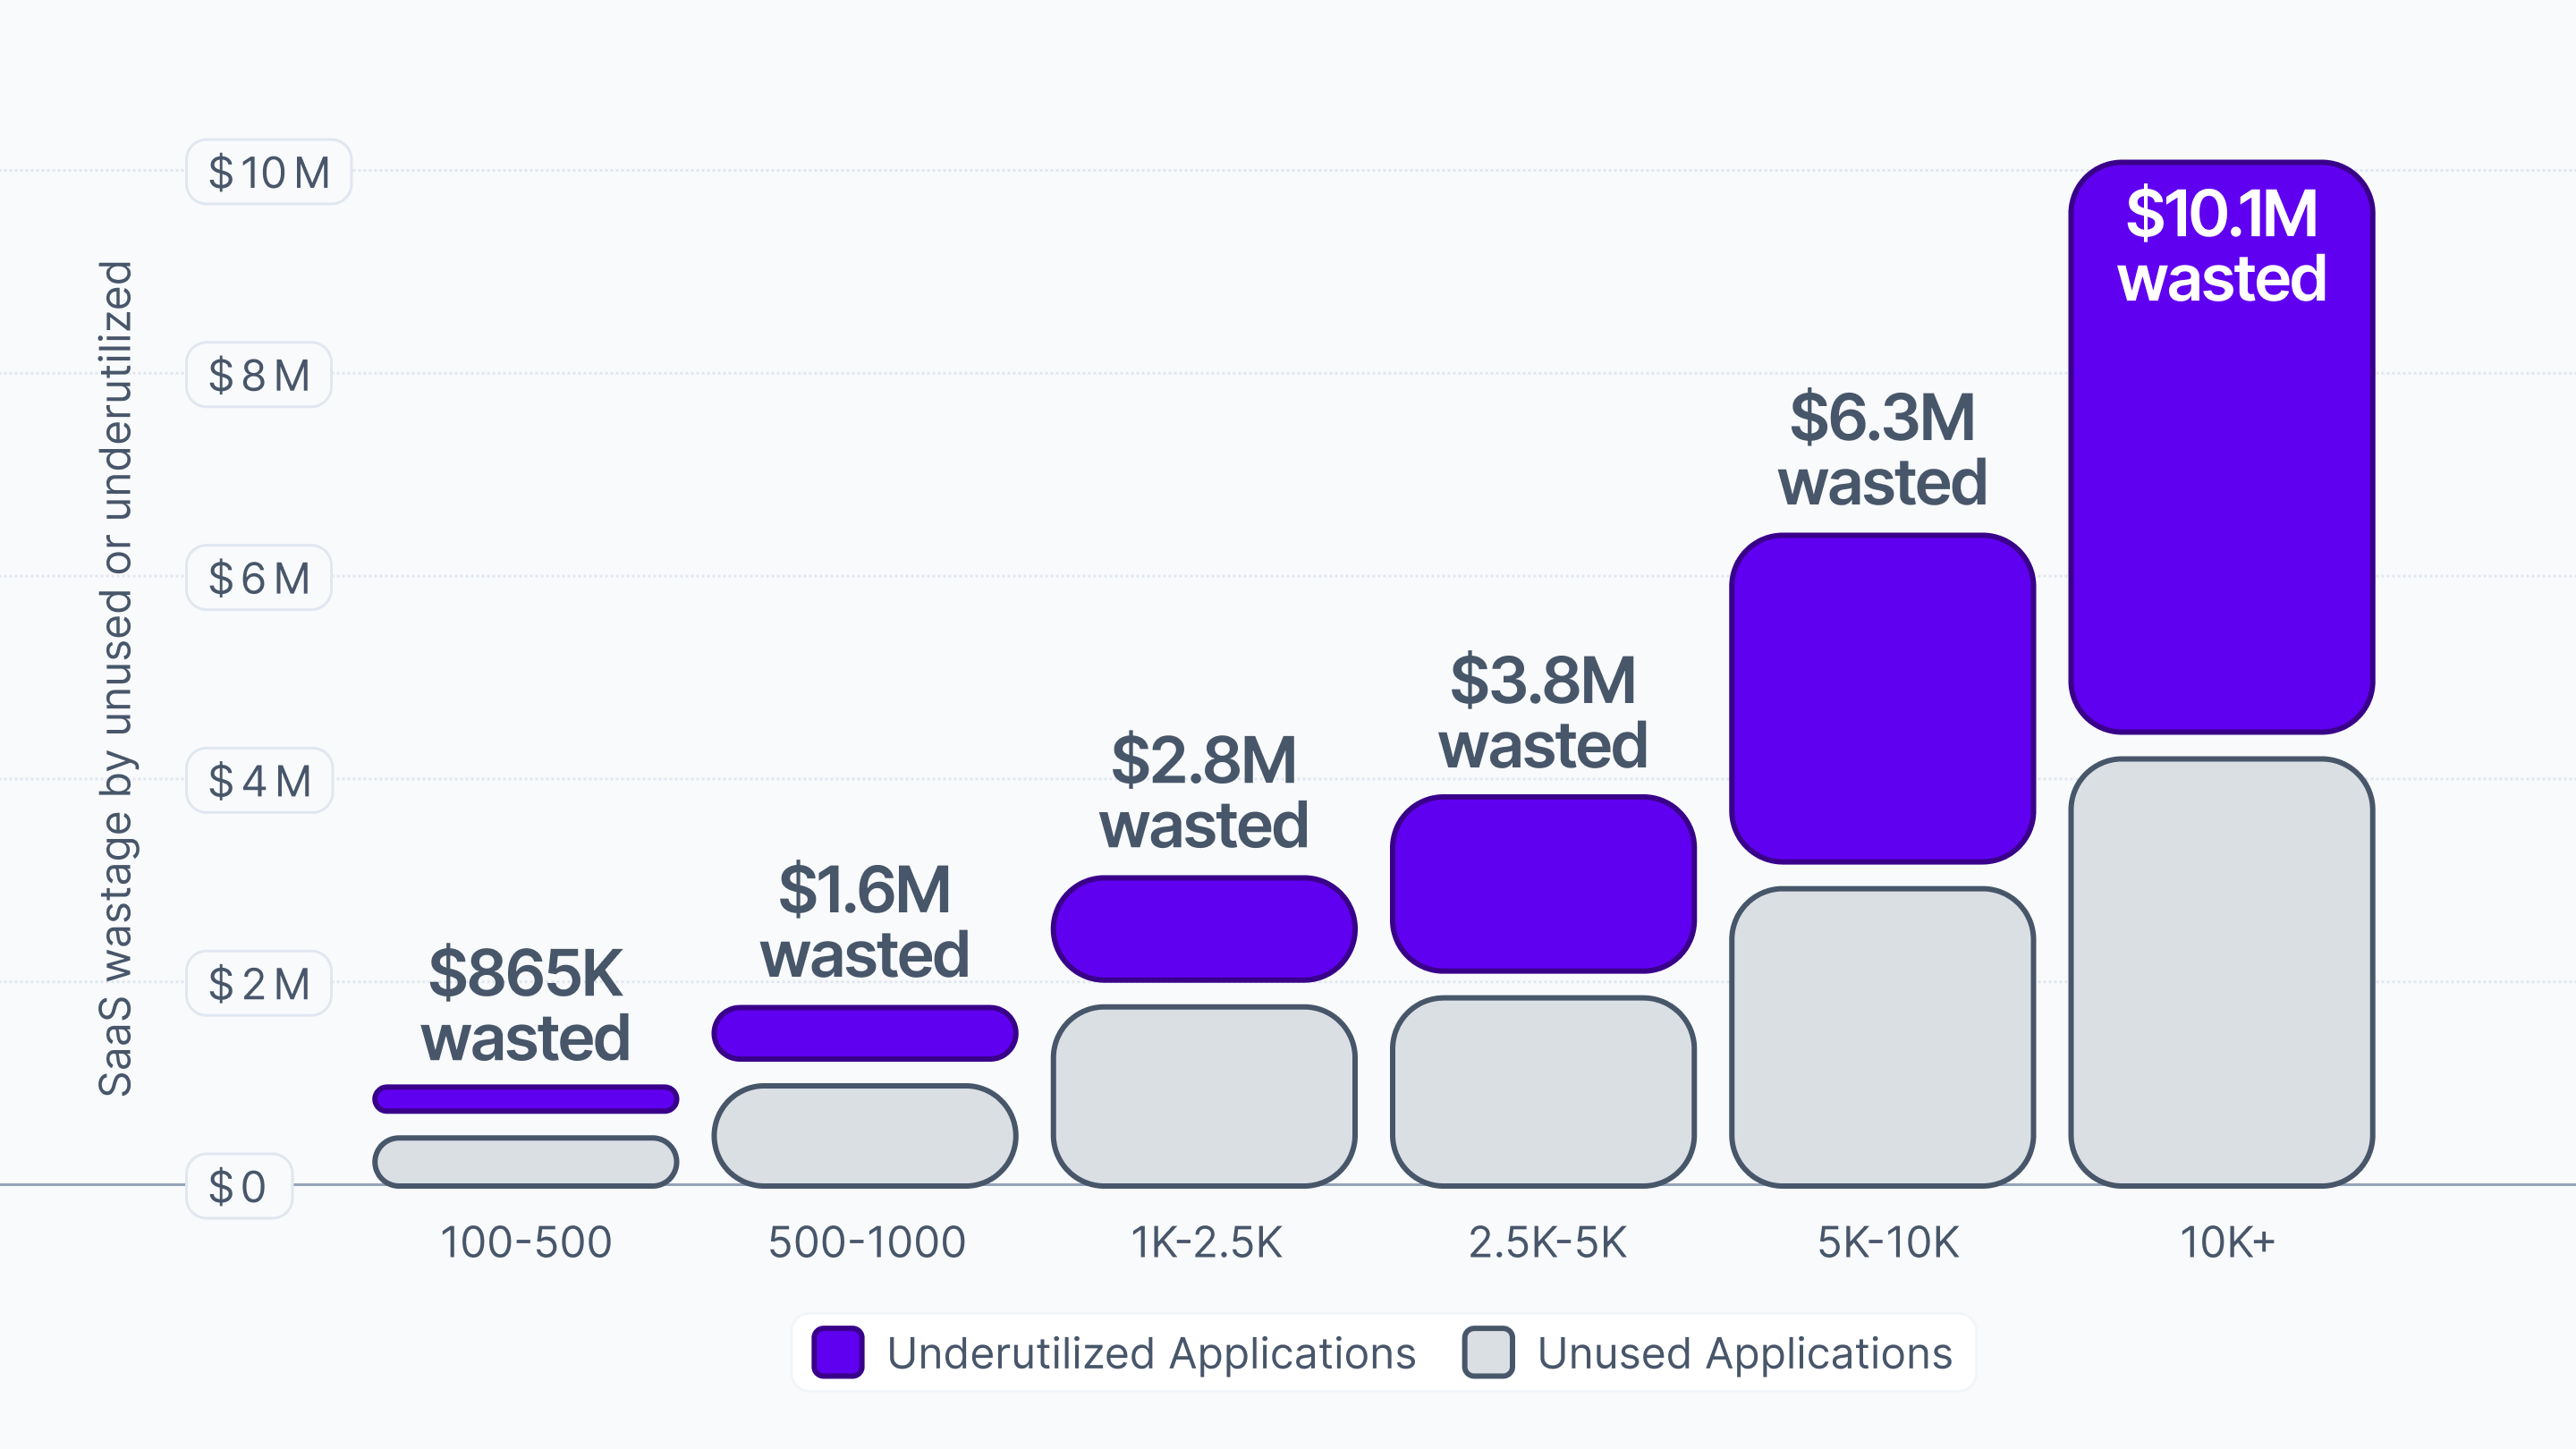This screenshot has height=1449, width=2576.
Task: Click the Underutilized Applications legend label
Action: [1150, 1353]
